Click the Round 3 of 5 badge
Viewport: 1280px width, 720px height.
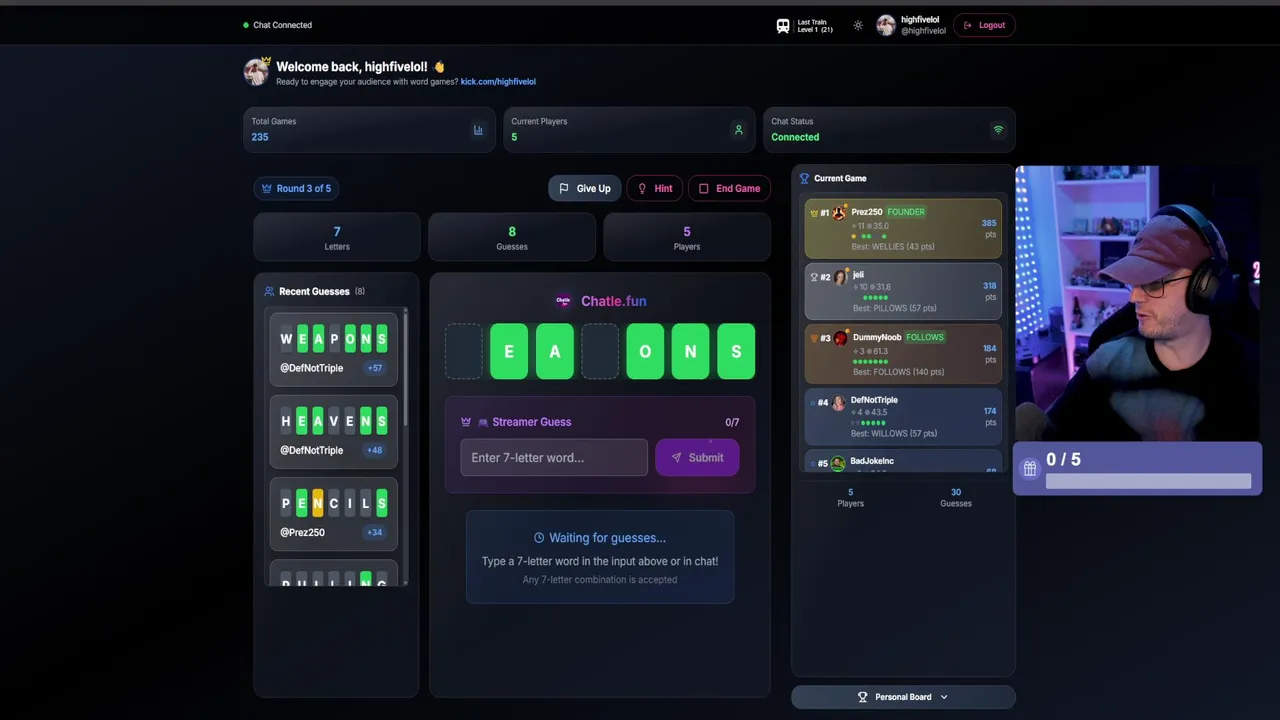pos(296,188)
